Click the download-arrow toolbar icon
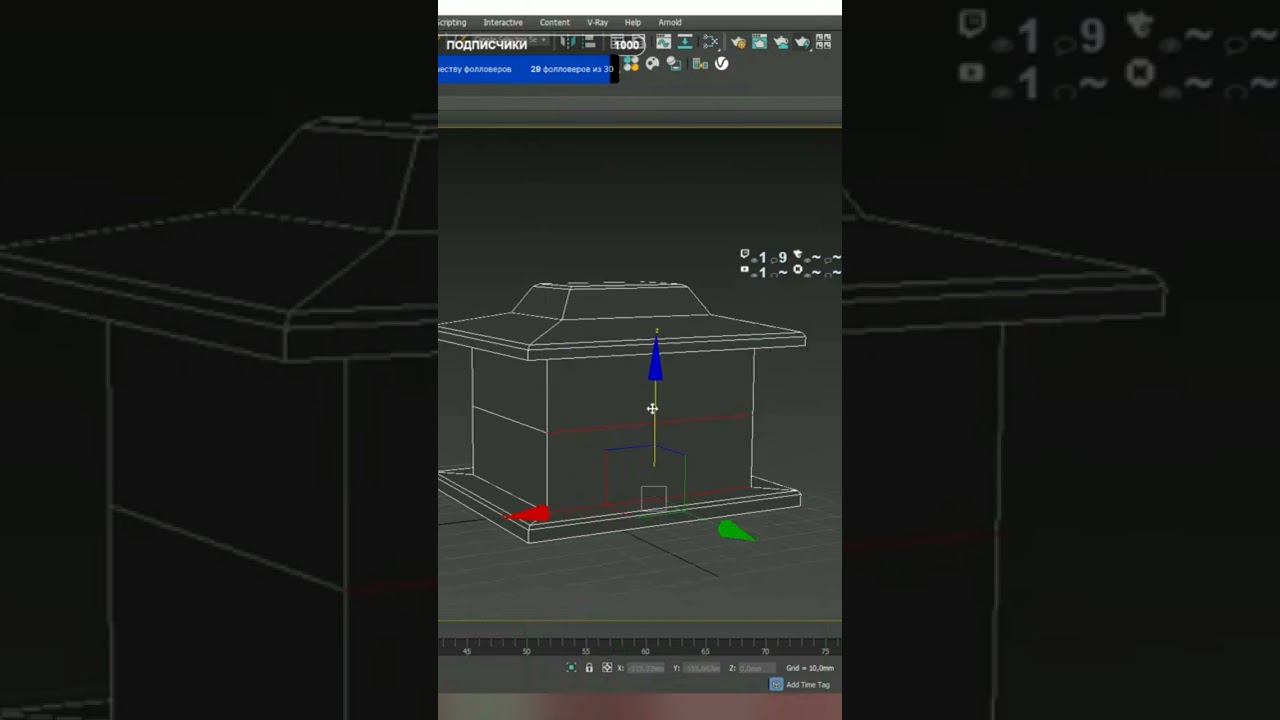The image size is (1280, 720). 685,42
